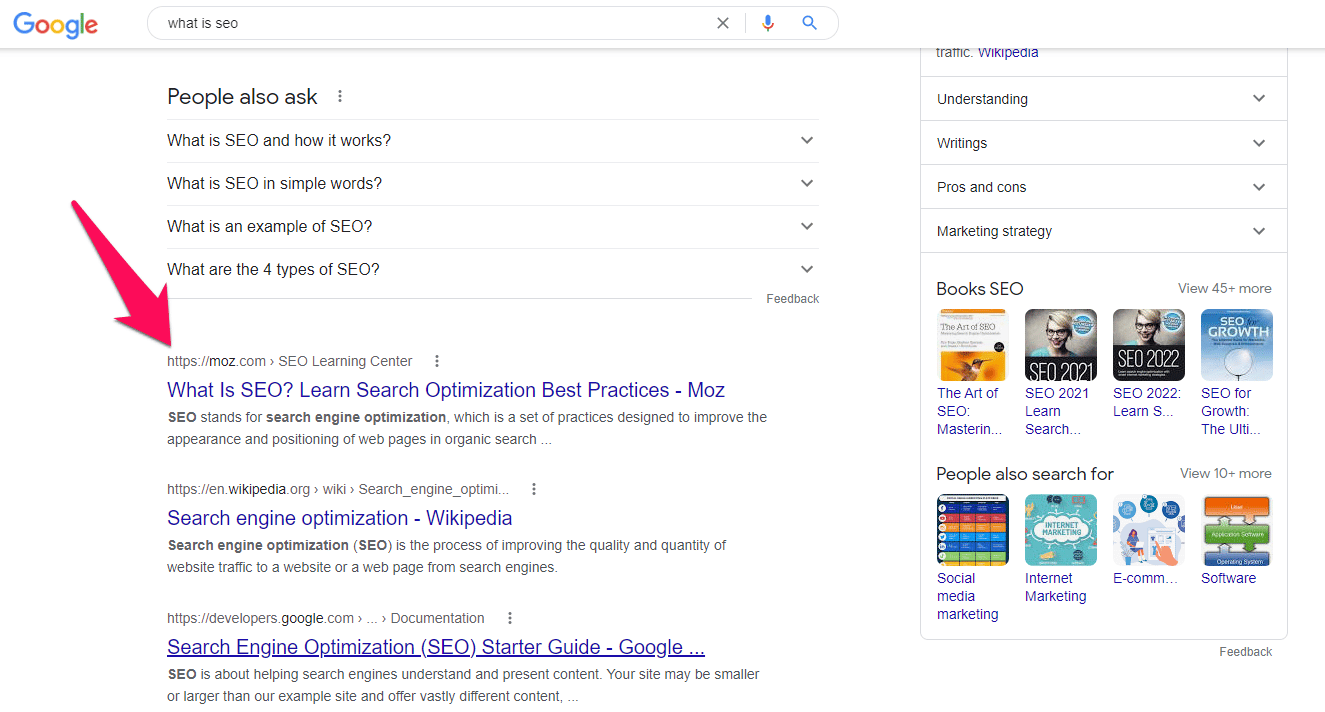1325x712 pixels.
Task: Click 'Internet Marketing' text link
Action: (1056, 587)
